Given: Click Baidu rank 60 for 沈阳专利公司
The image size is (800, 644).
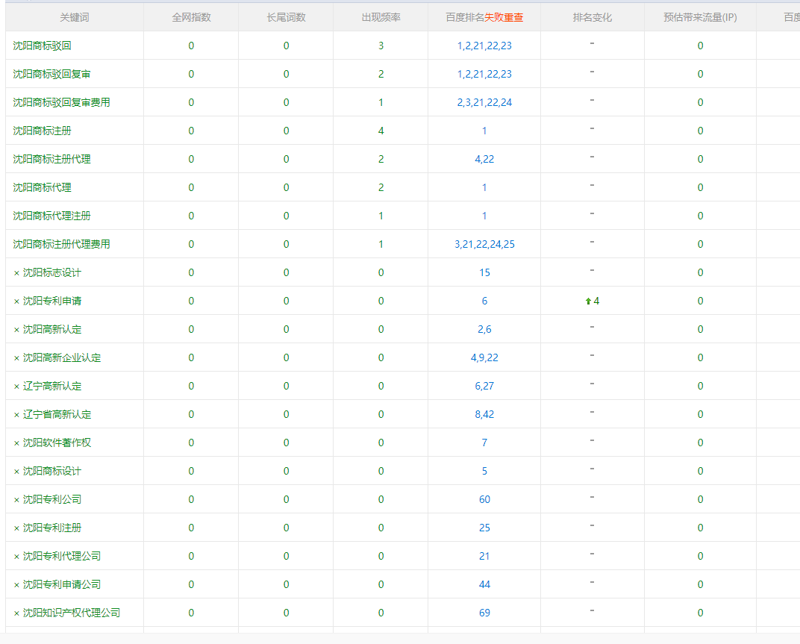Looking at the screenshot, I should [484, 499].
